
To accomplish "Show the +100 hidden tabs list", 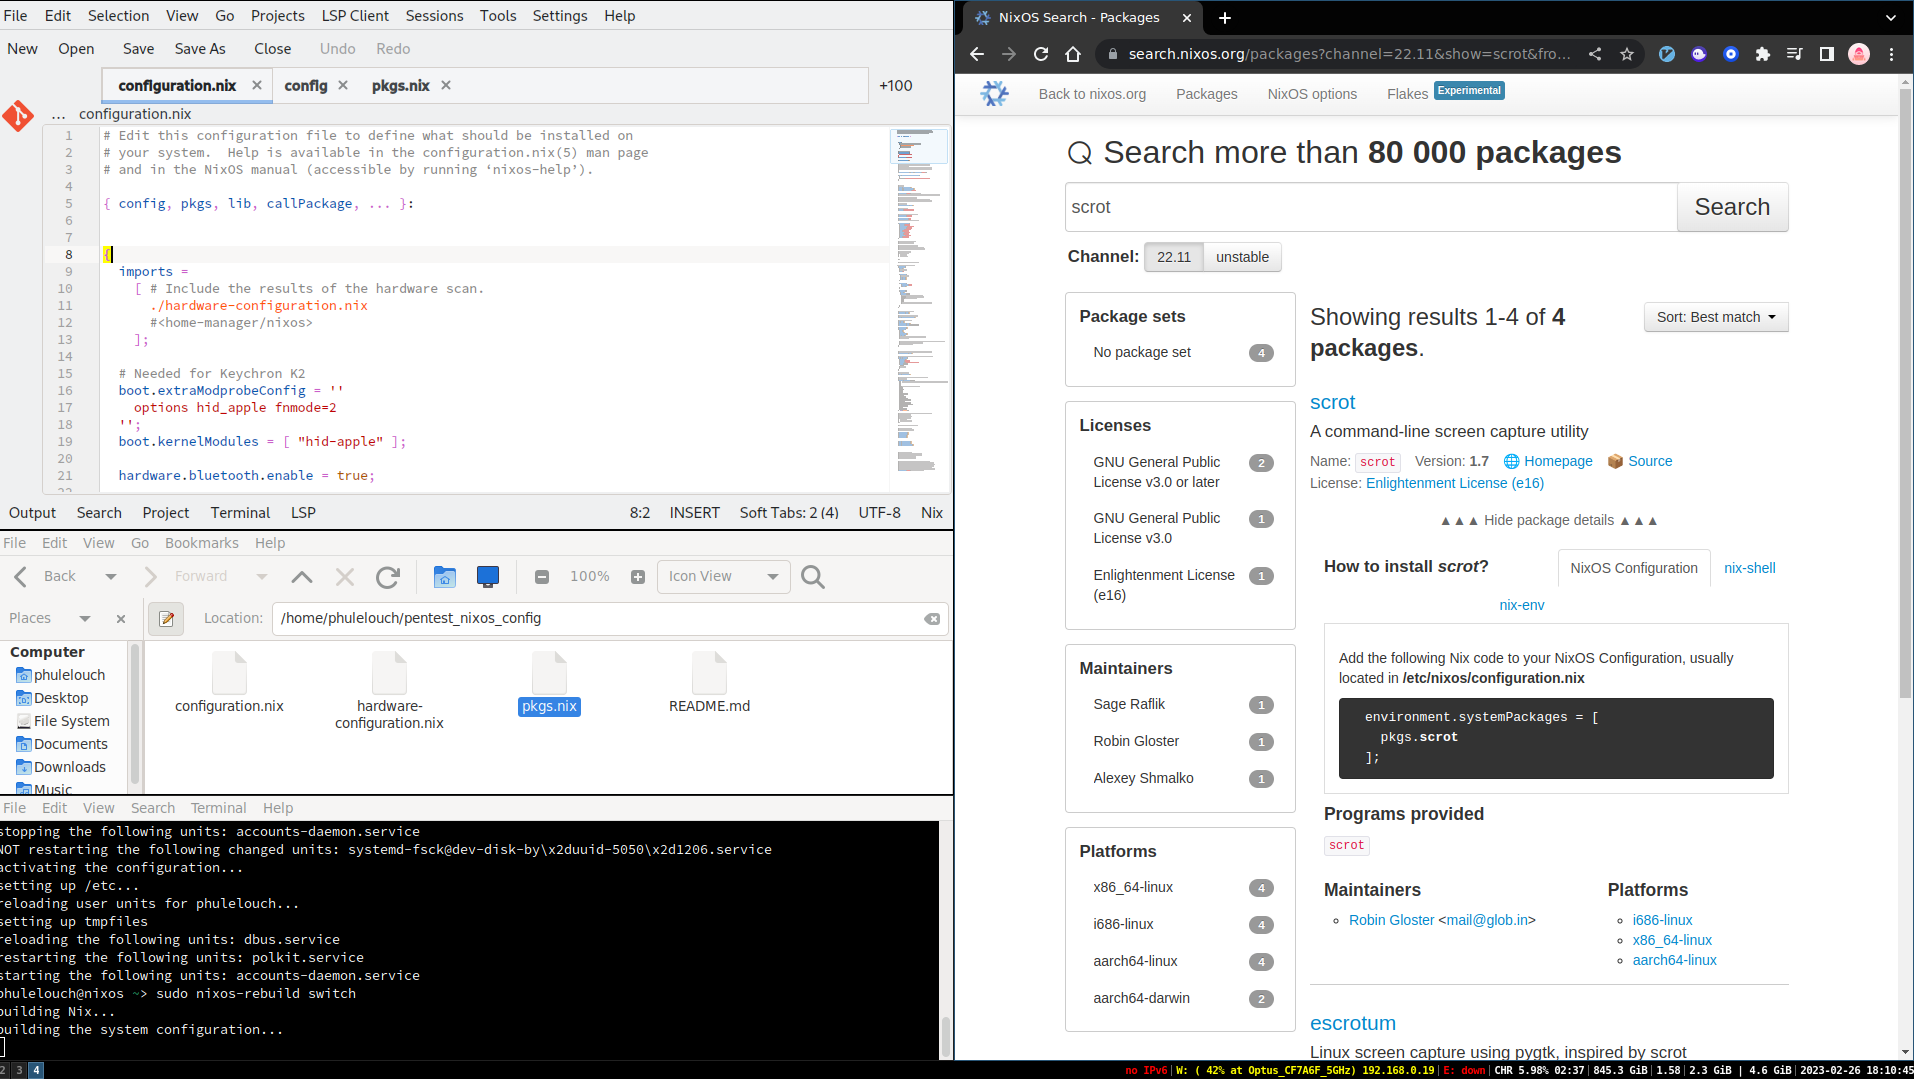I will [895, 85].
